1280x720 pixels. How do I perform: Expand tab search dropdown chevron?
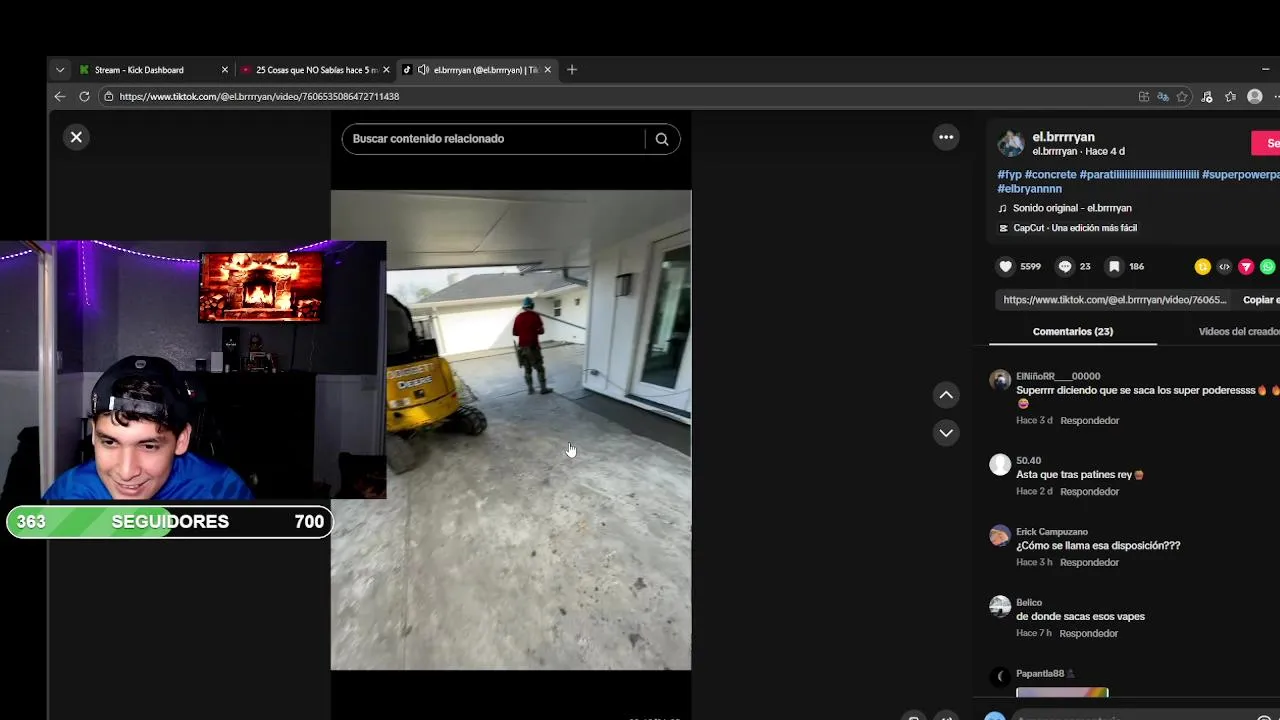click(x=60, y=70)
